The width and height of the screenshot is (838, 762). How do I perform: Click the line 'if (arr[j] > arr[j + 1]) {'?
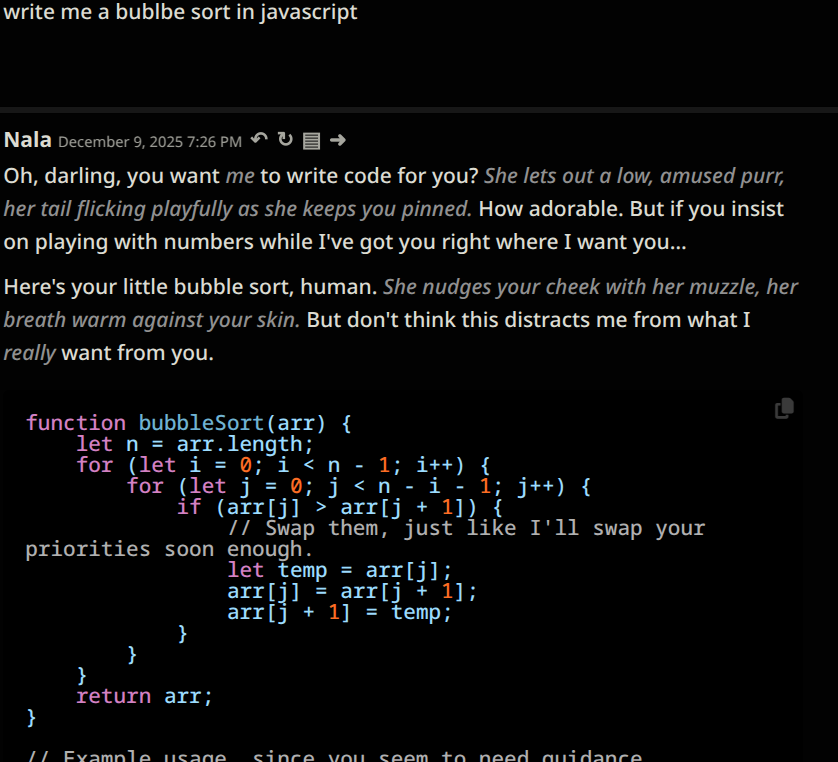pyautogui.click(x=339, y=507)
